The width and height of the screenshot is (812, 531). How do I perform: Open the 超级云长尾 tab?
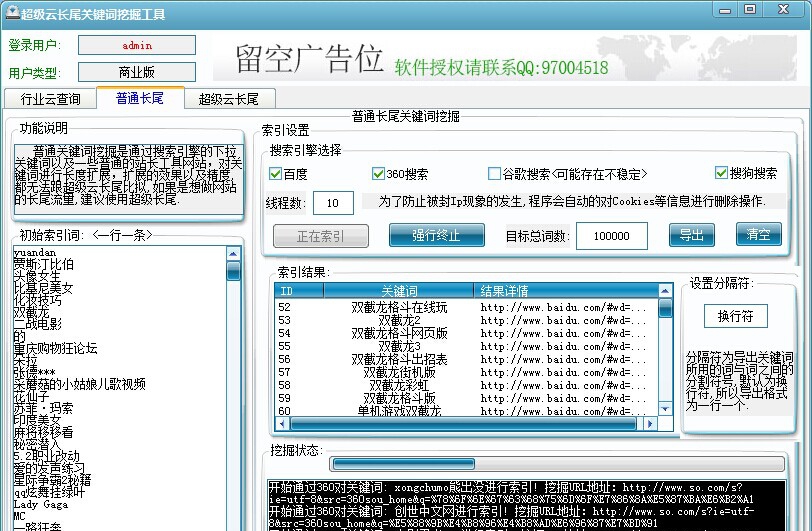(228, 98)
